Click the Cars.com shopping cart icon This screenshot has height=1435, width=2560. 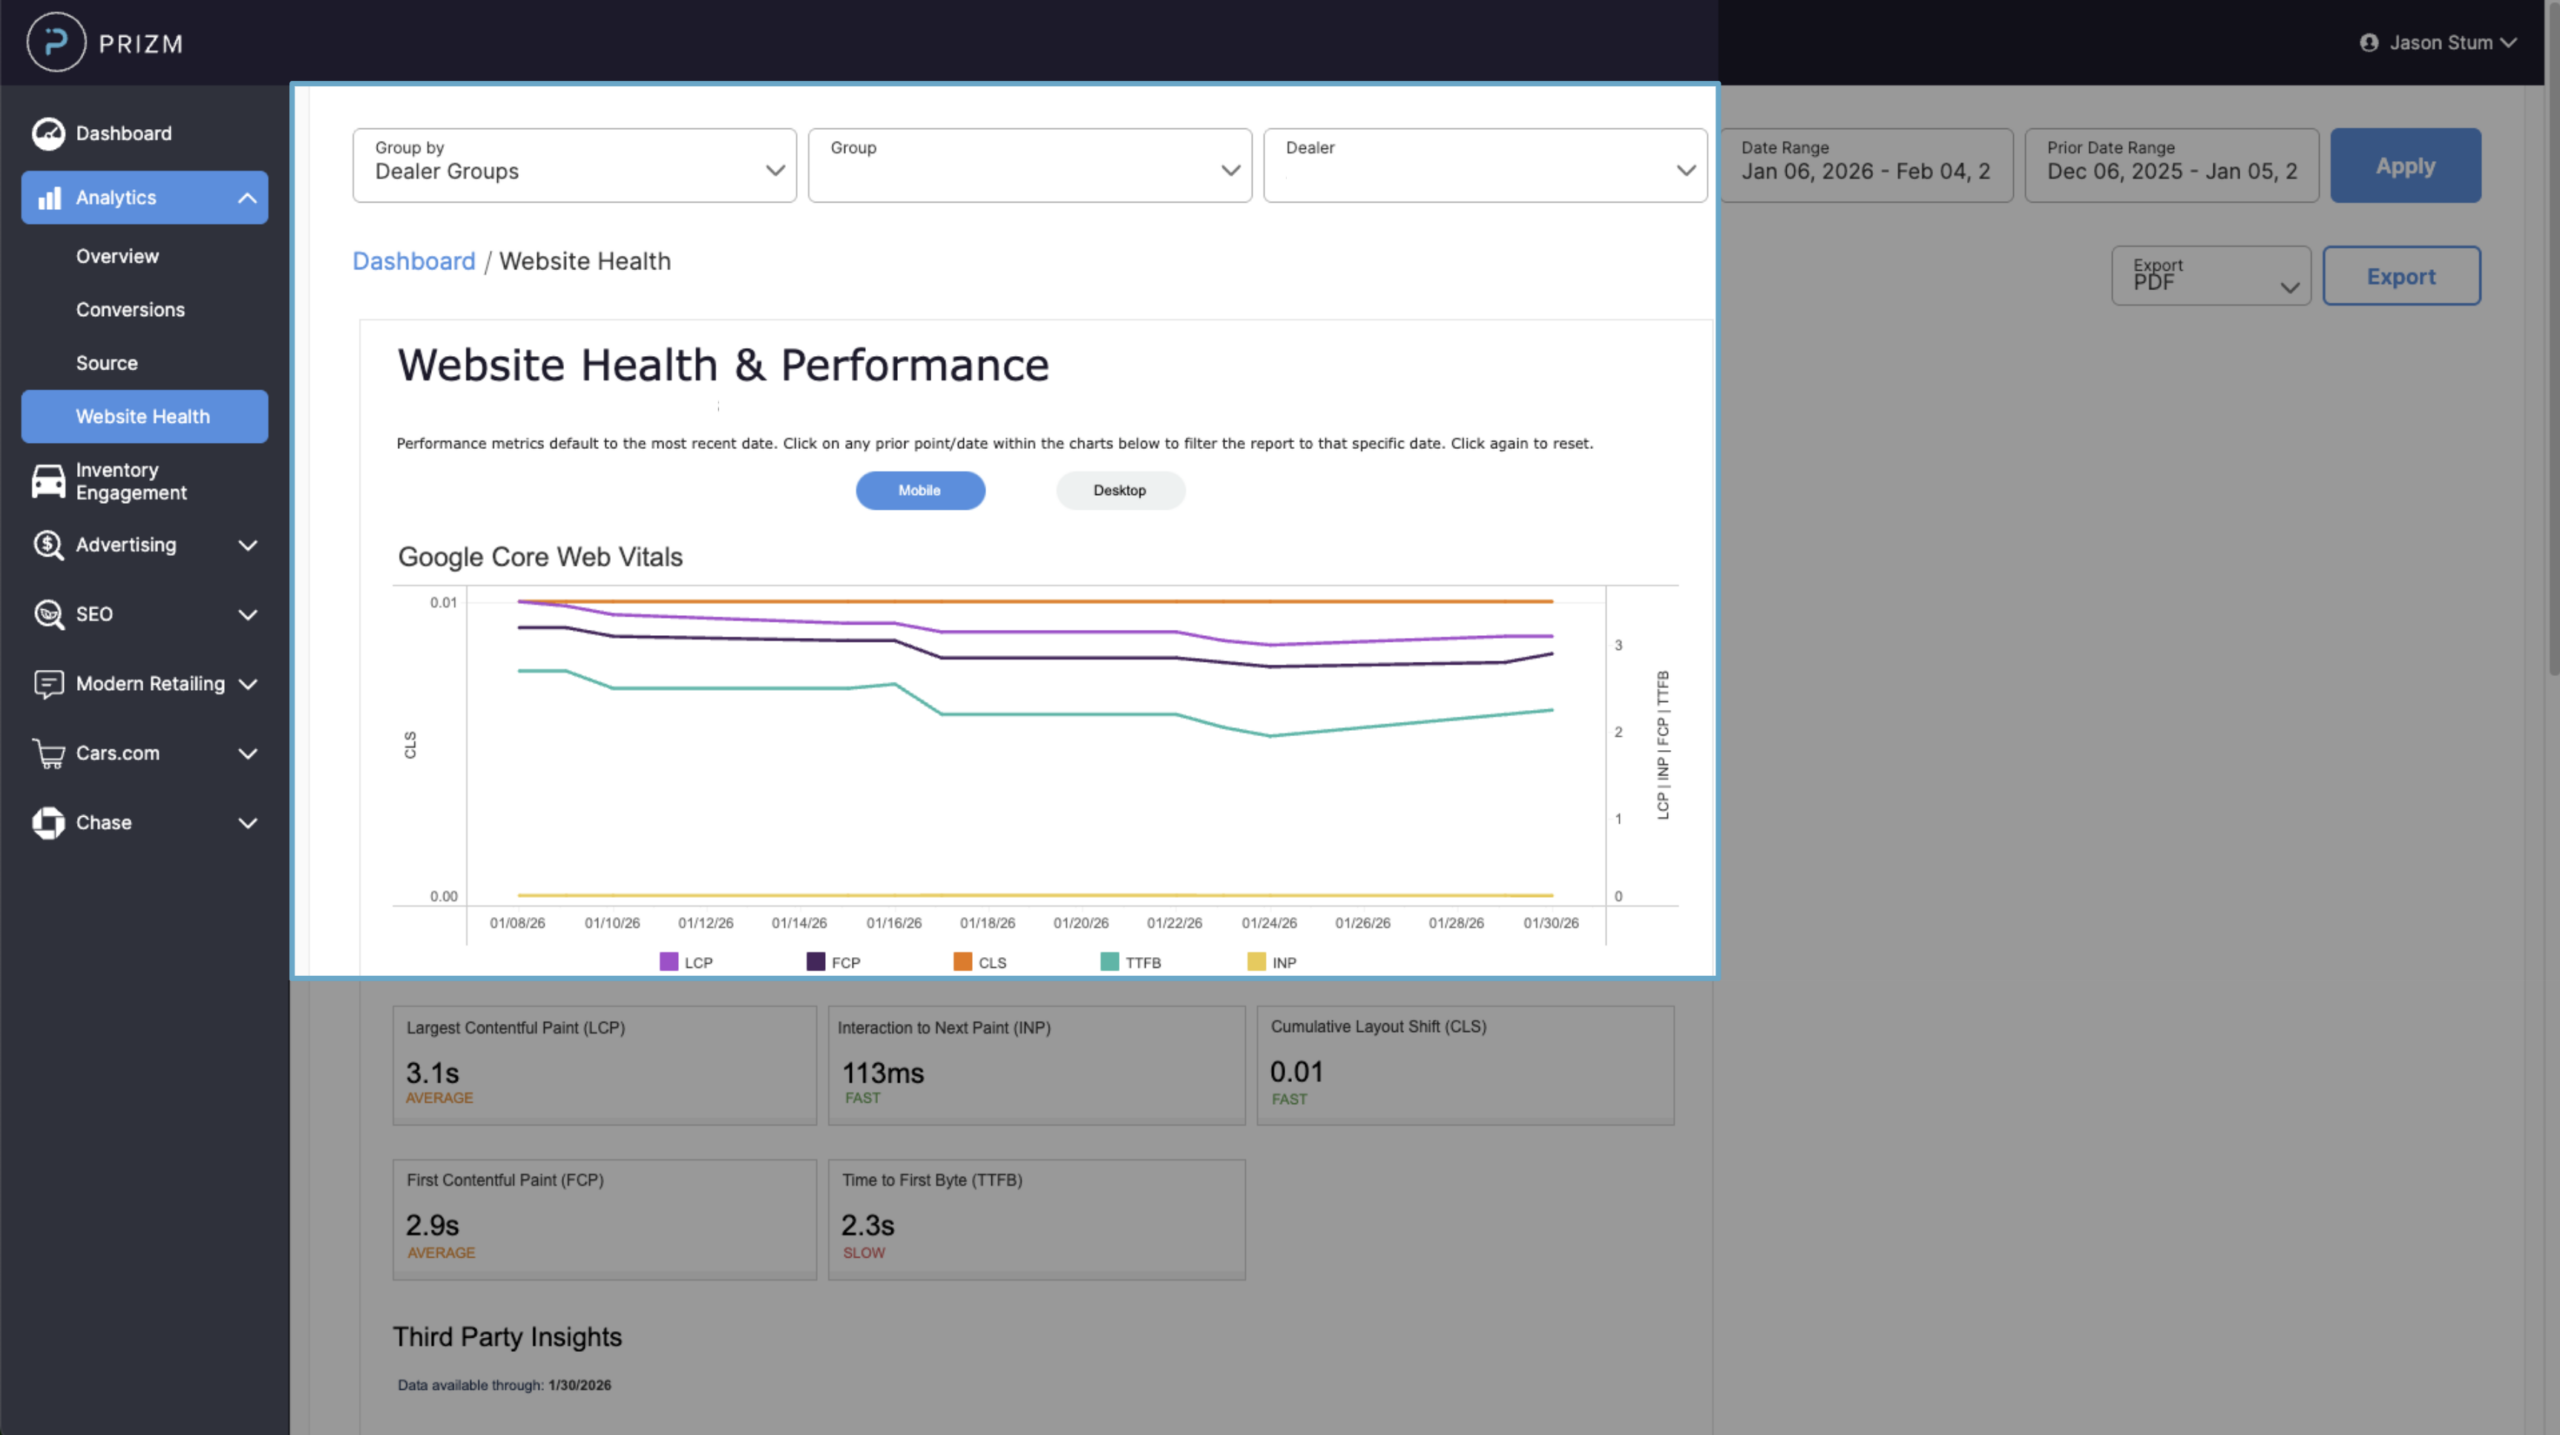pyautogui.click(x=48, y=753)
